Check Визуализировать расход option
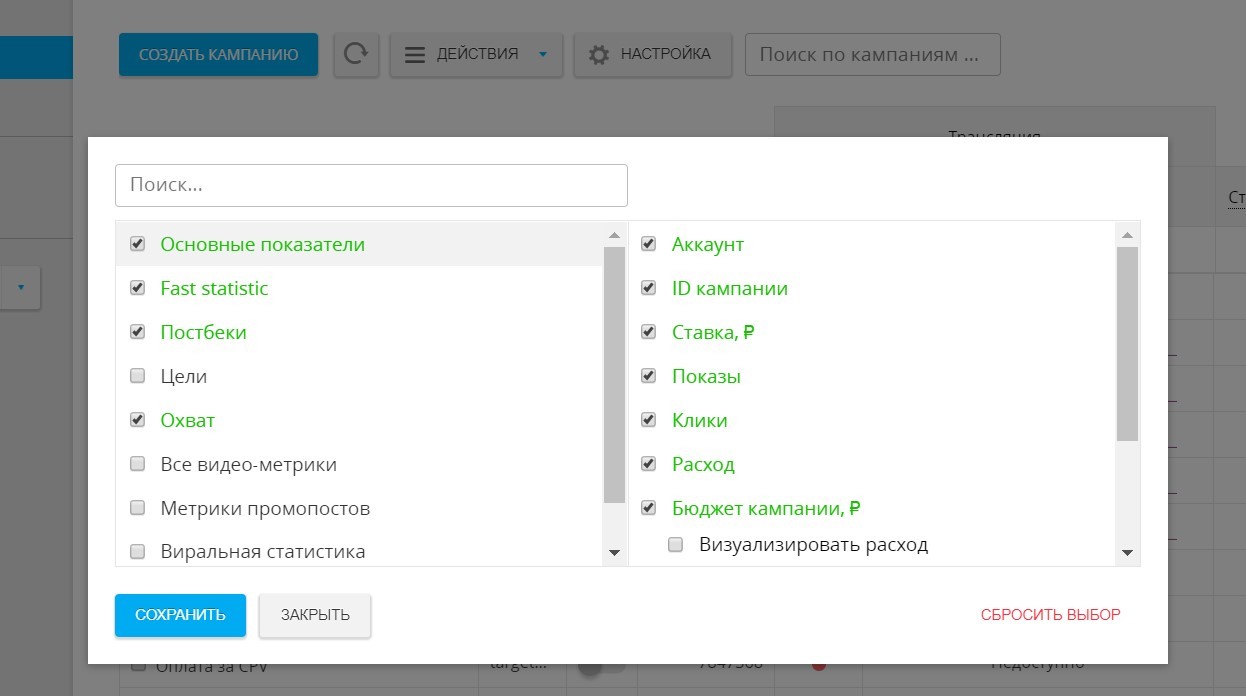The width and height of the screenshot is (1246, 696). tap(676, 545)
